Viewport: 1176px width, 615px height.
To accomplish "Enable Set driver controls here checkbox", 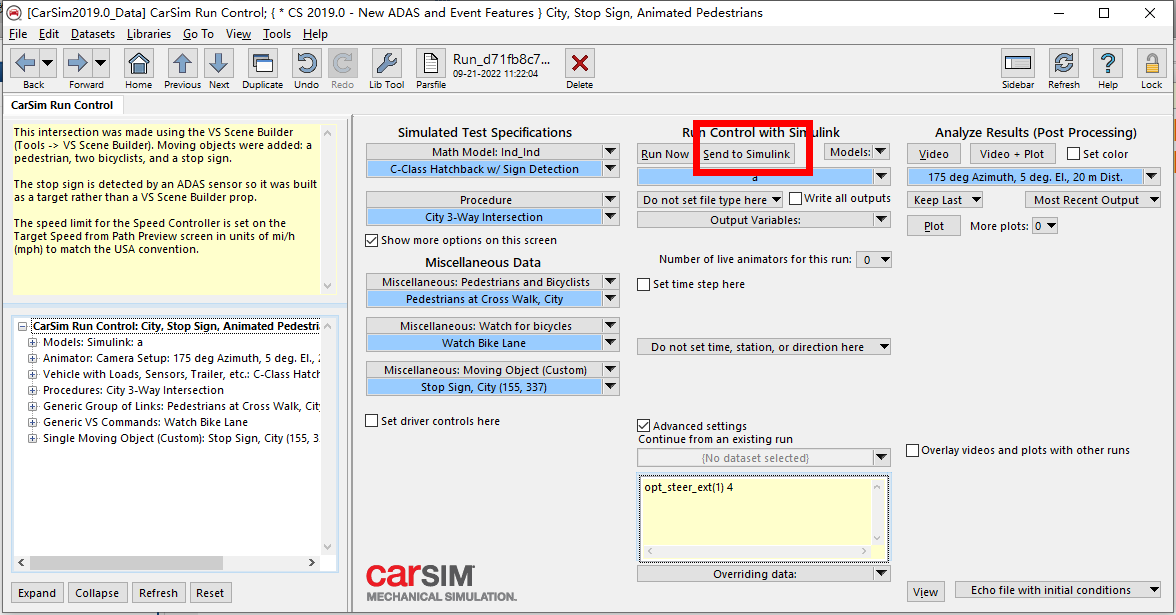I will click(x=371, y=421).
